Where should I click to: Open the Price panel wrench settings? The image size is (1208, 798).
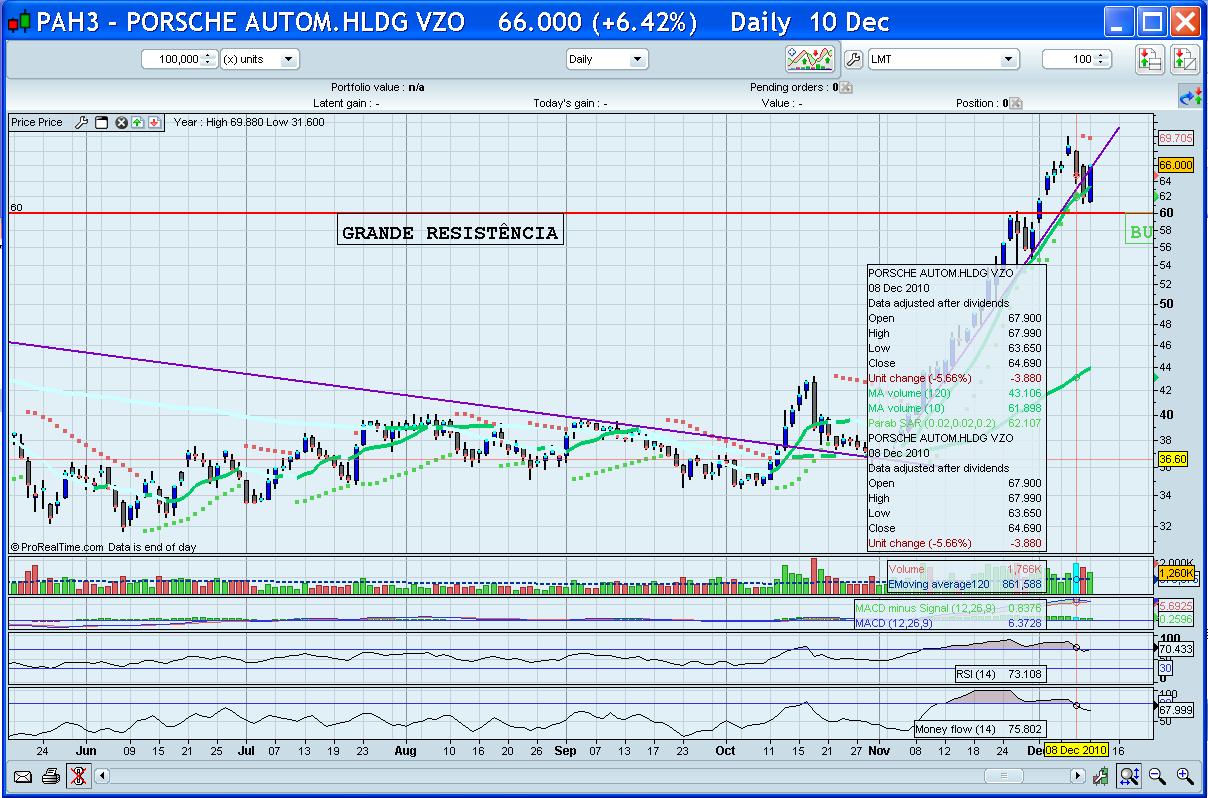pos(82,123)
